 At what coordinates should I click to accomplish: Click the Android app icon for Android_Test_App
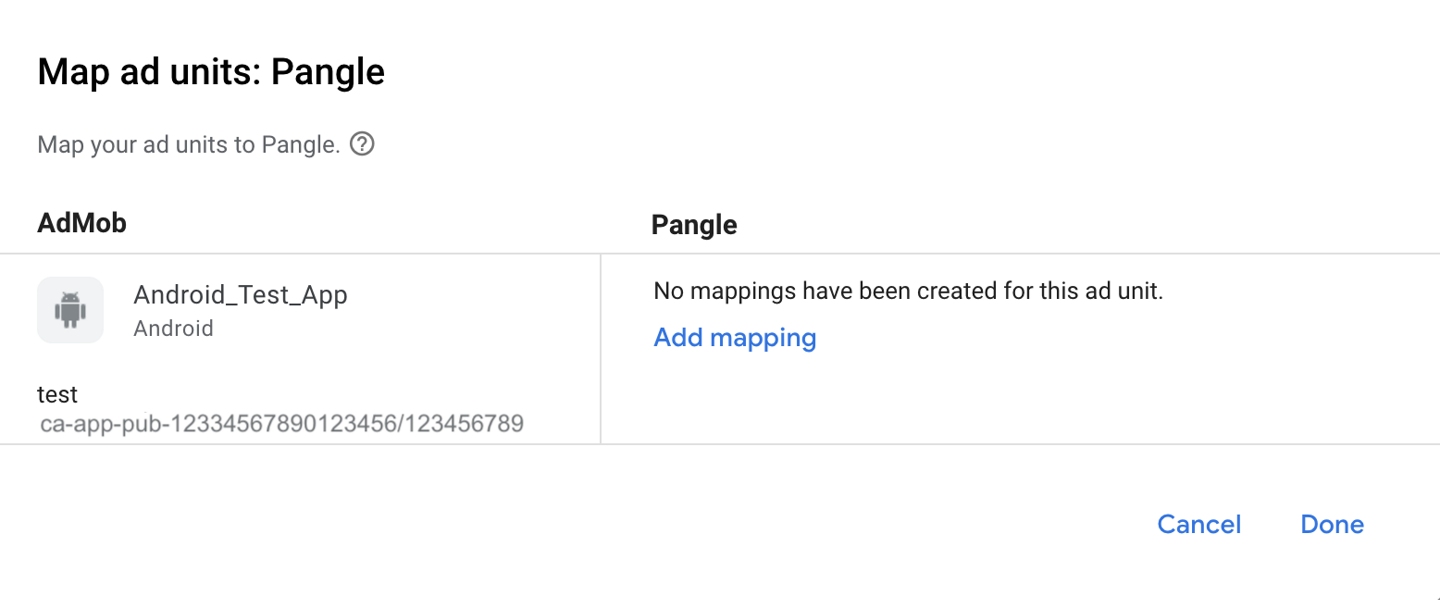70,309
